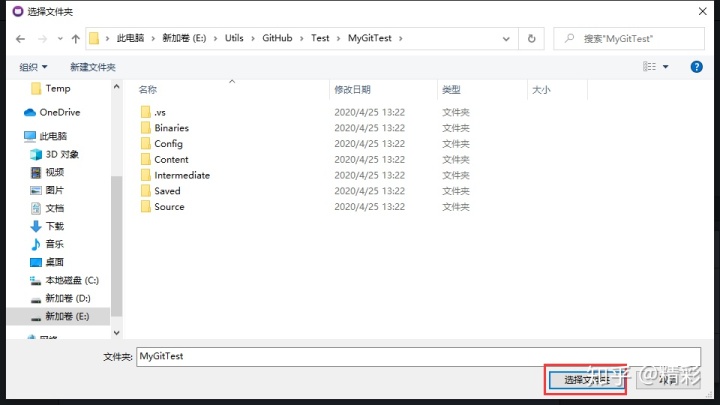Click 新建文件夹 to create folder
Screen dimensions: 720x405
pyautogui.click(x=93, y=67)
